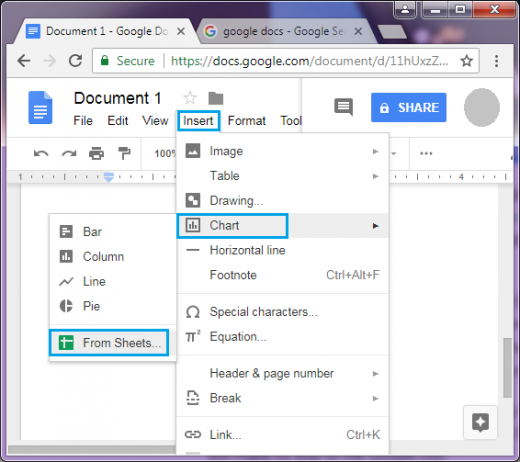
Task: Choose Footnote menu entry
Action: coord(283,275)
